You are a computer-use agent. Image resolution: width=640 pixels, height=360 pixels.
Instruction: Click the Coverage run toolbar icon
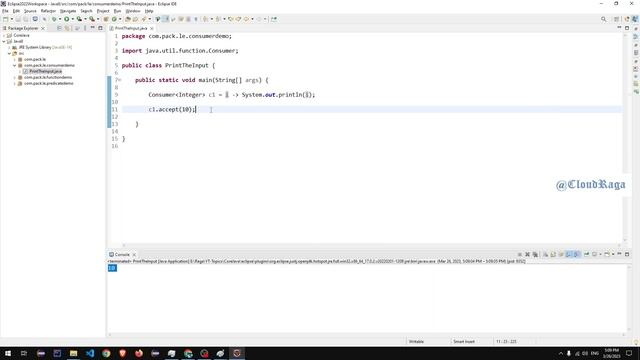click(x=79, y=19)
